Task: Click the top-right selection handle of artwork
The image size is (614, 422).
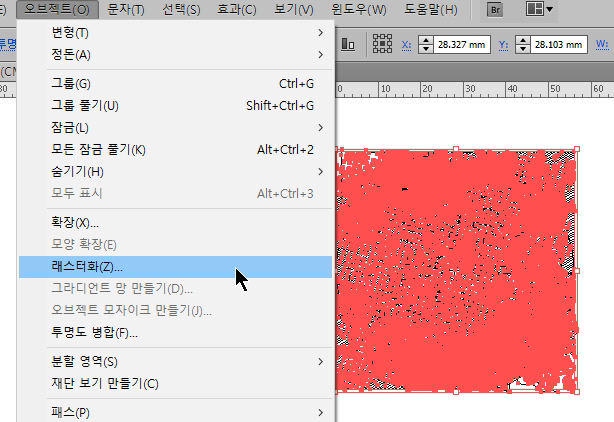Action: [577, 149]
